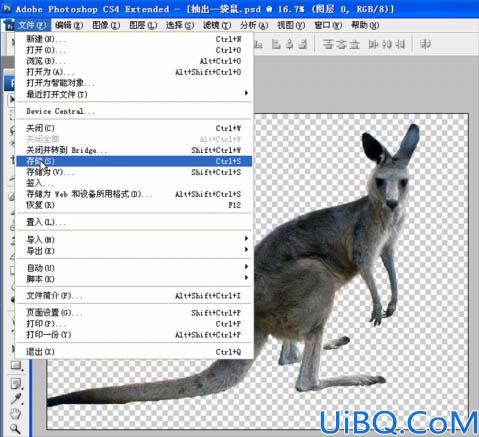
Task: Open the 窗口 (W) menu
Action: (328, 25)
